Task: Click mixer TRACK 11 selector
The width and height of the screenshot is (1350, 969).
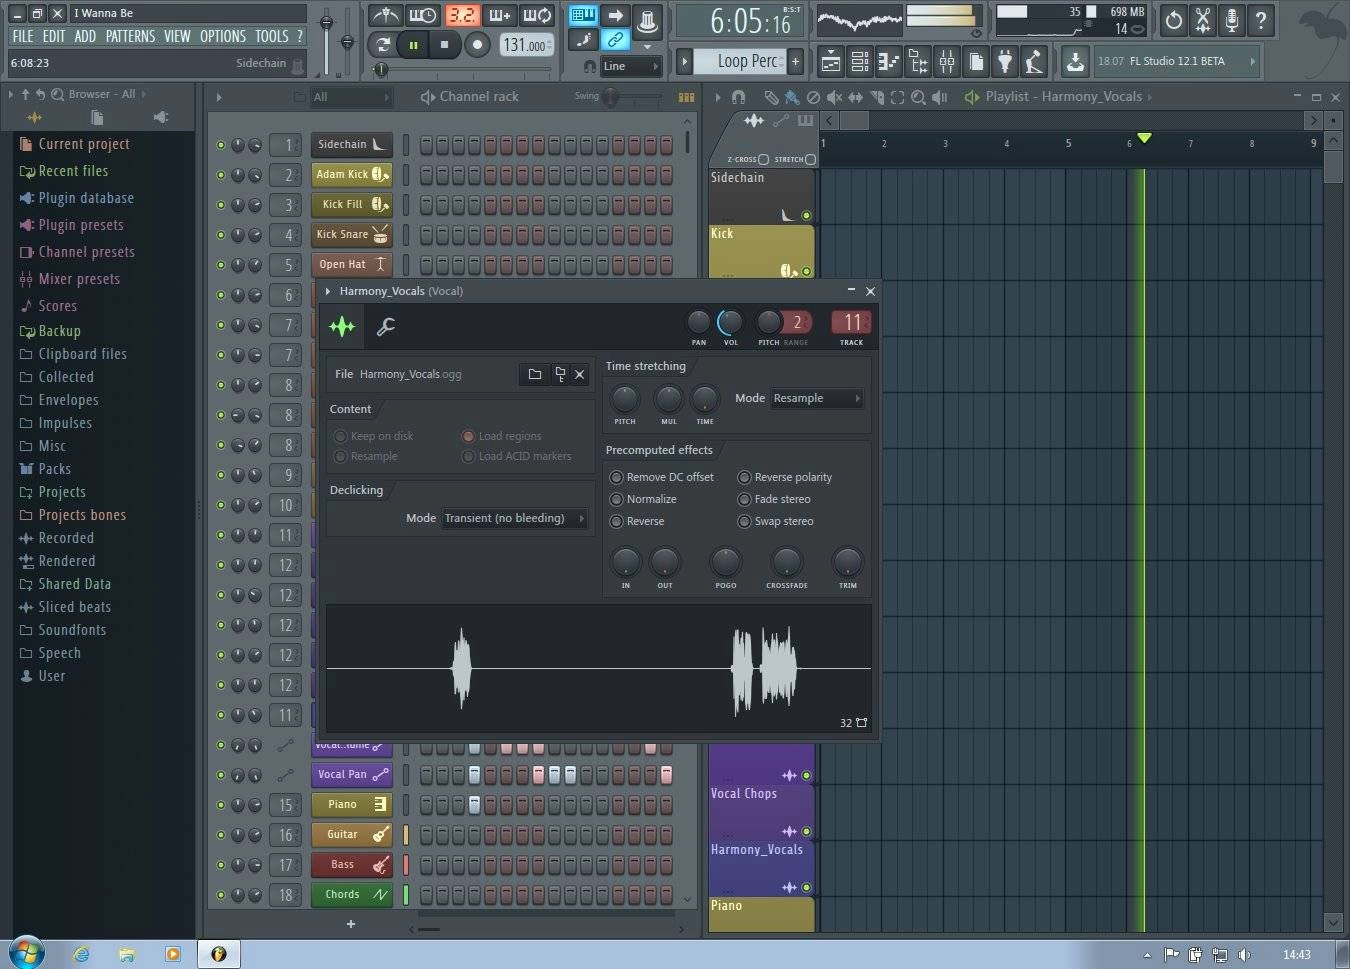Action: point(852,322)
